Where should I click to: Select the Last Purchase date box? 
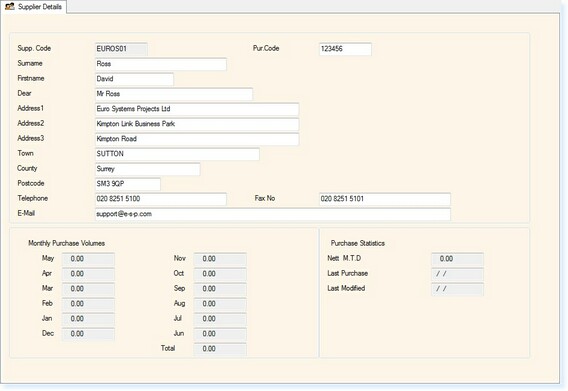click(457, 274)
